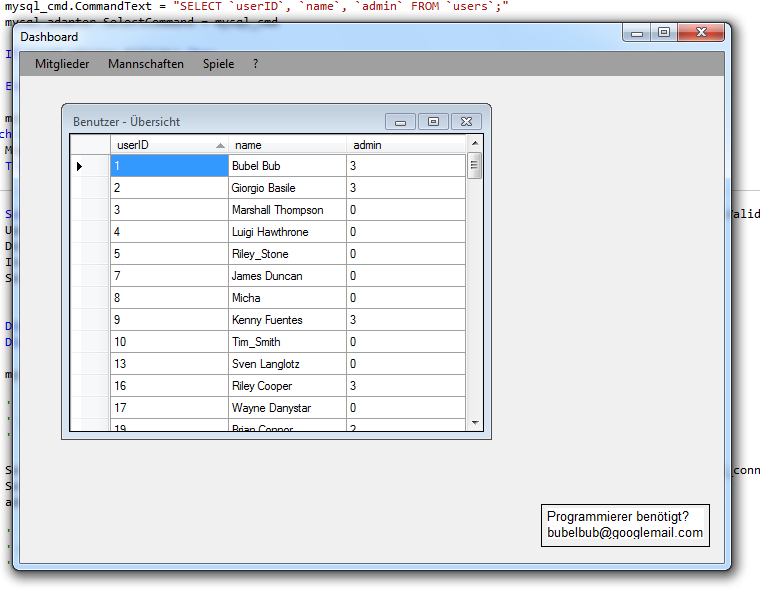
Task: Open the Mannschaften menu
Action: point(146,64)
